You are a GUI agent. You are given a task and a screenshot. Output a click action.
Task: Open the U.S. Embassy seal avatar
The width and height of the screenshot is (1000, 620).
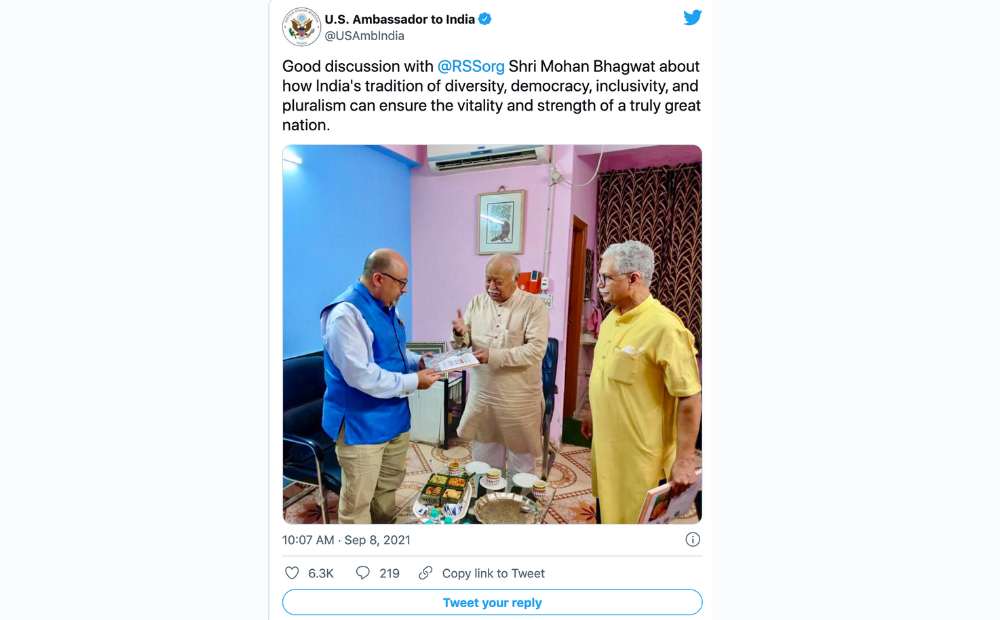[301, 27]
